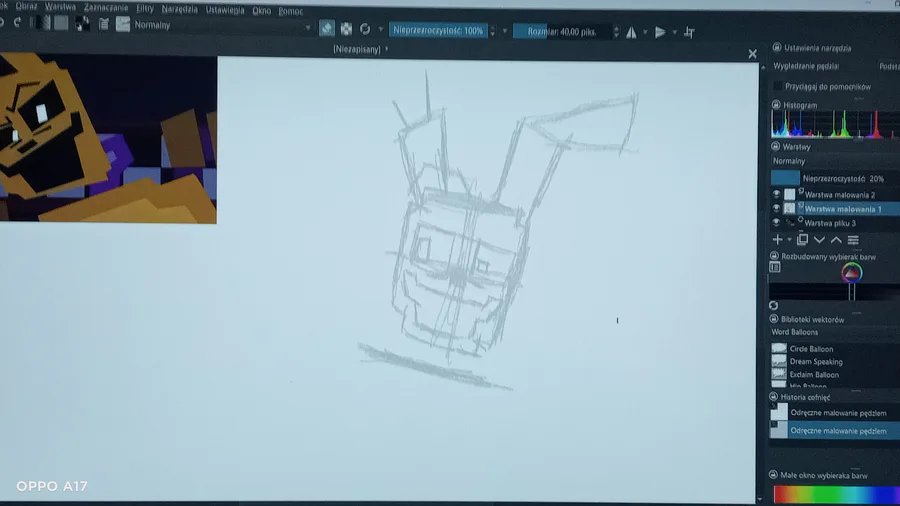
Task: Open the Okno menu
Action: pyautogui.click(x=261, y=10)
